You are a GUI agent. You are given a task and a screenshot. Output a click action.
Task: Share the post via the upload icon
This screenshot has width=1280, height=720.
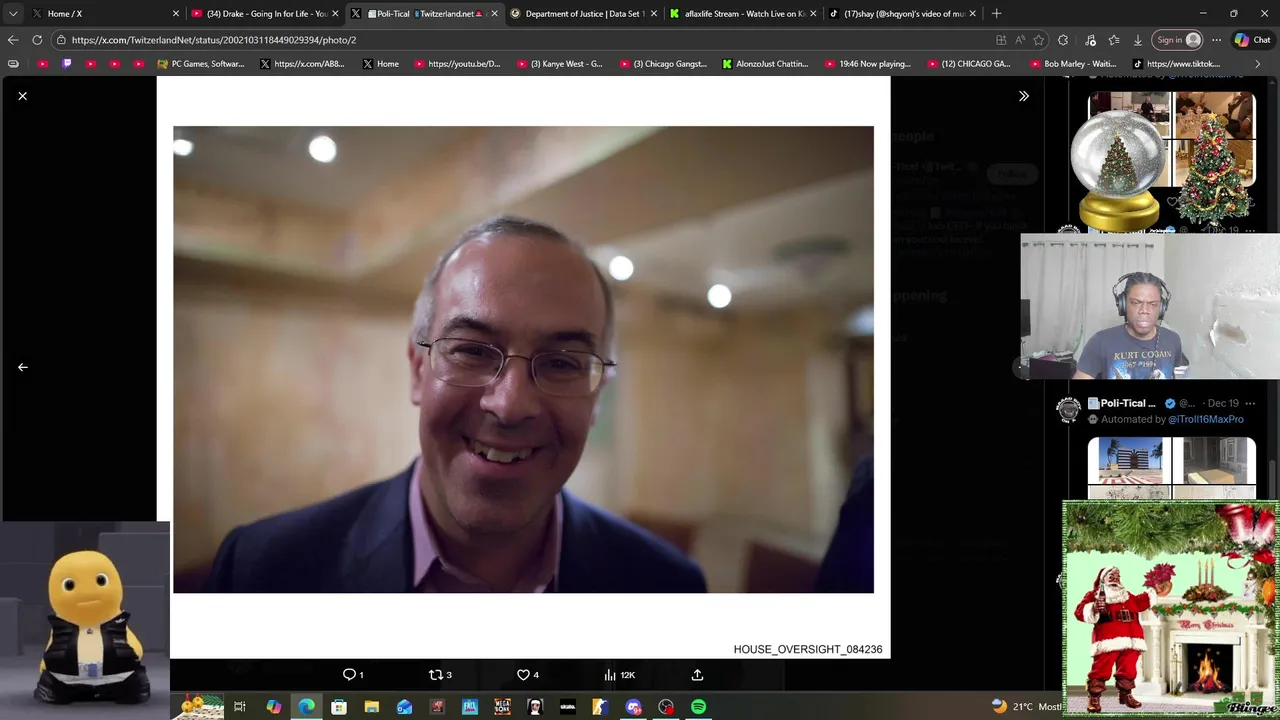[x=697, y=675]
